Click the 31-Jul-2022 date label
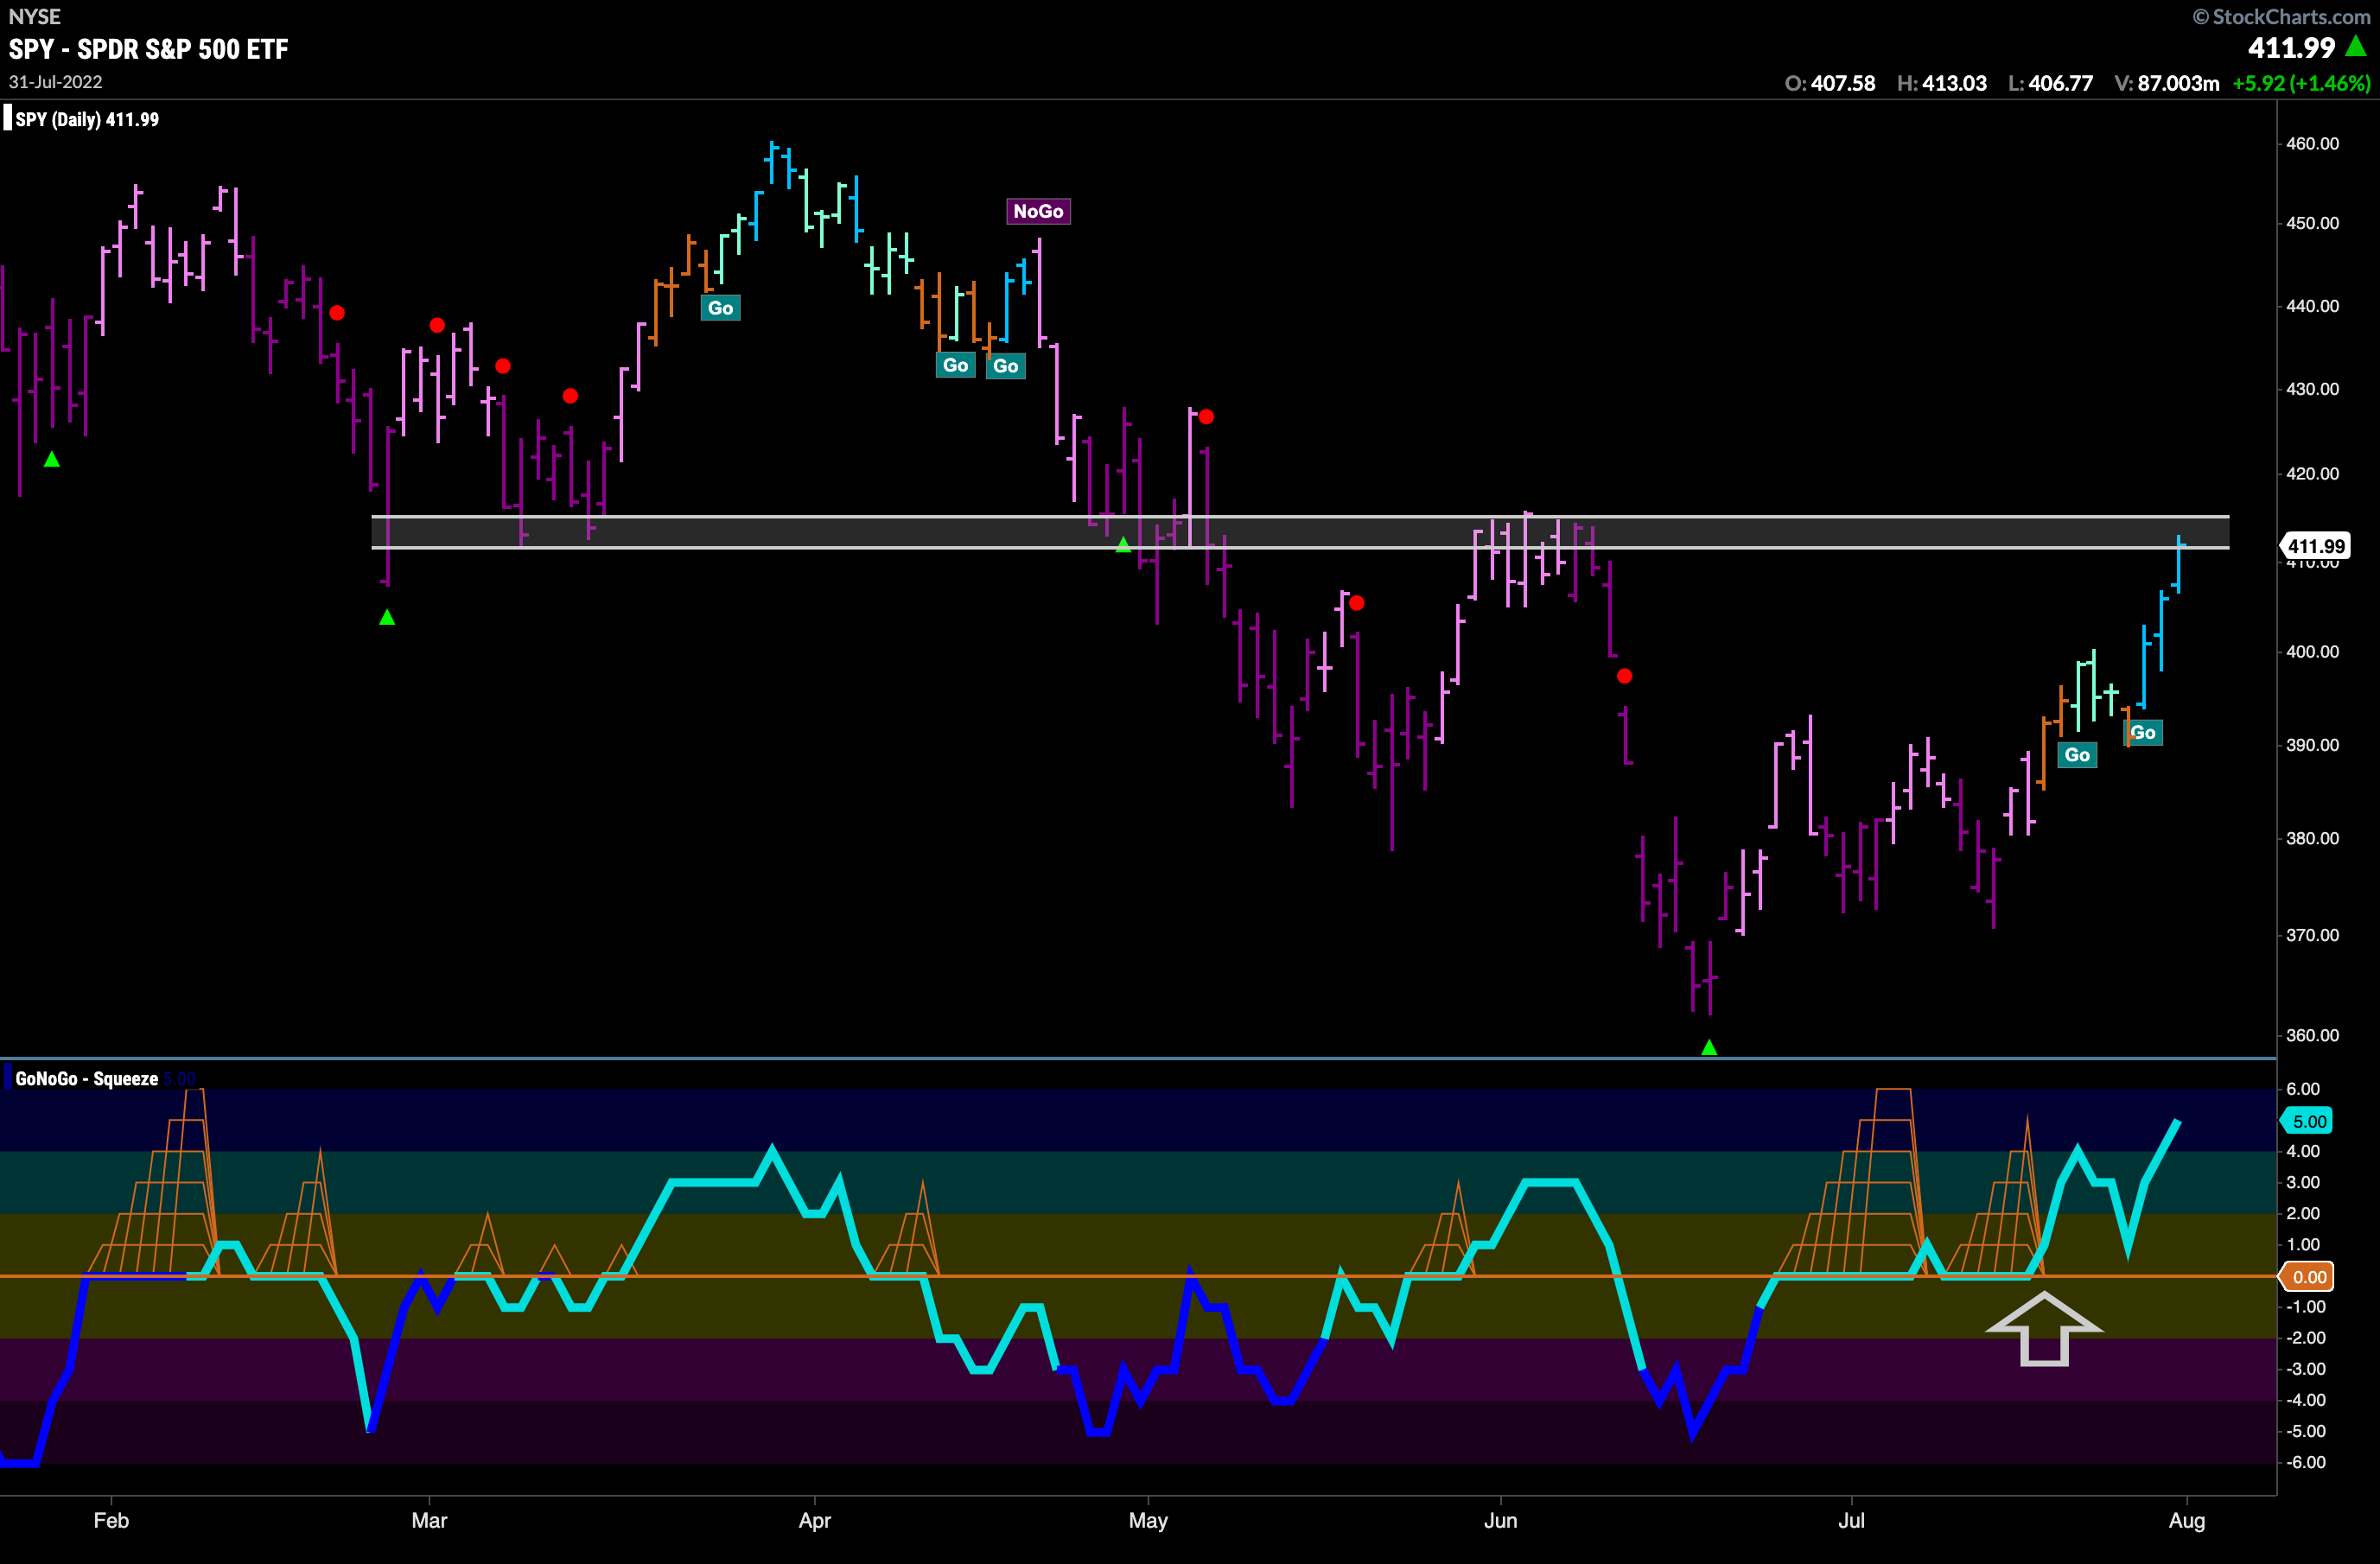Screen dimensions: 2380x1564 [55, 82]
